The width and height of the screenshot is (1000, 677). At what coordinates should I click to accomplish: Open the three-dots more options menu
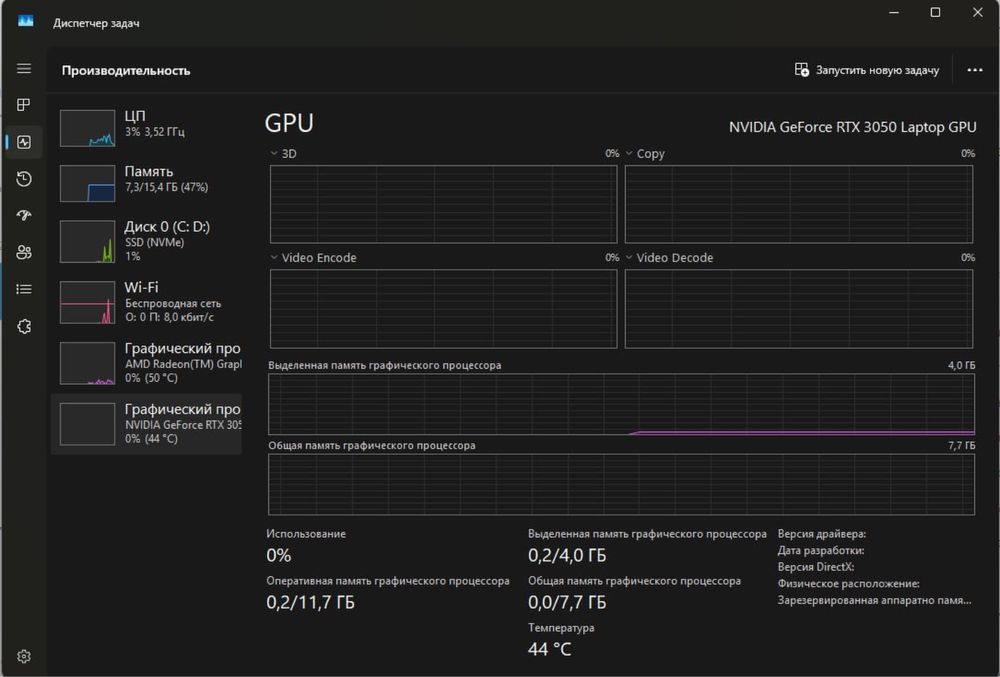pyautogui.click(x=975, y=70)
